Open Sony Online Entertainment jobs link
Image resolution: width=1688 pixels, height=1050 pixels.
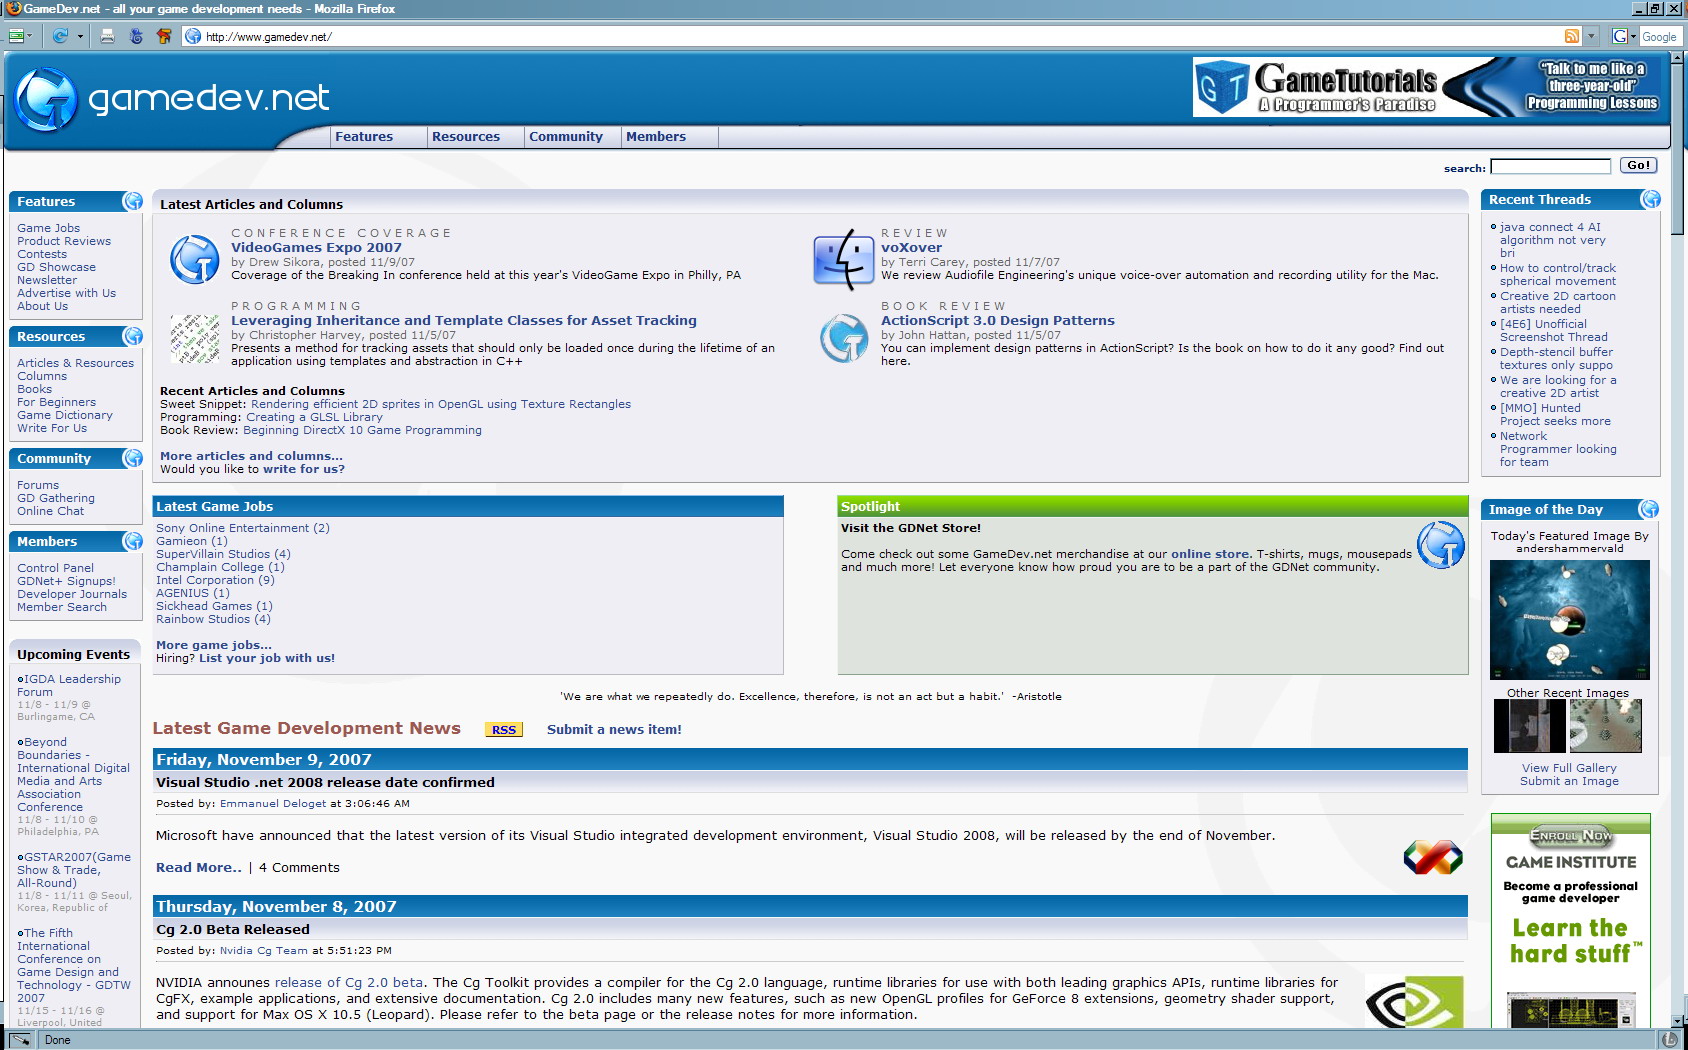242,528
